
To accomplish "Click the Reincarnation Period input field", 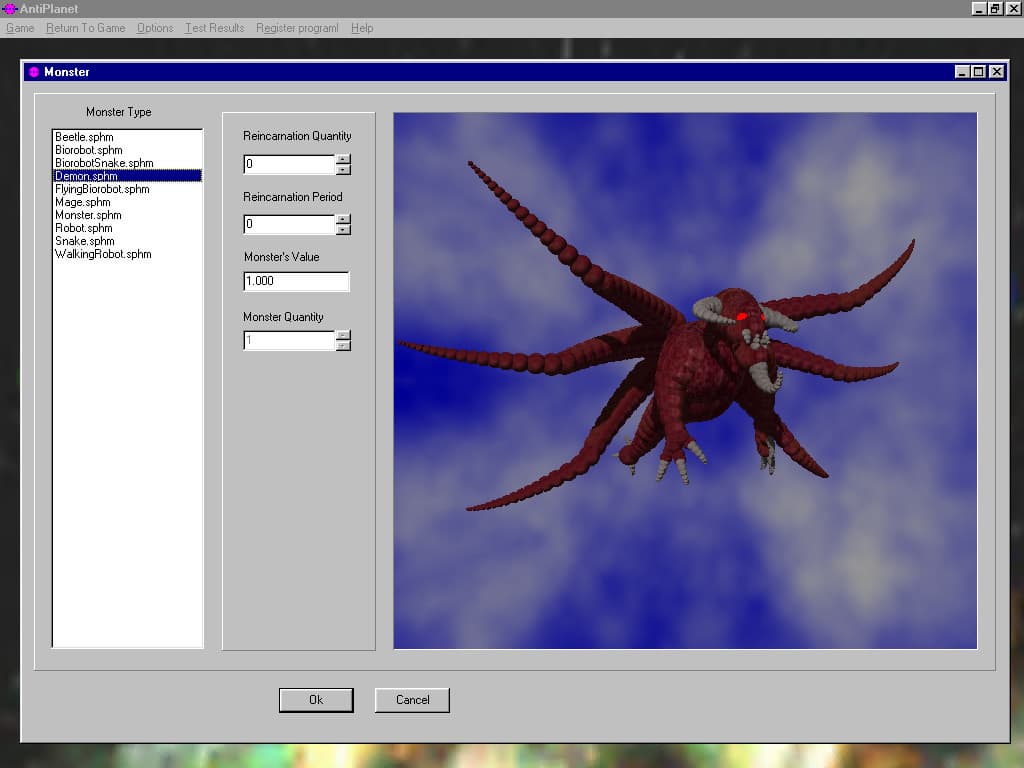I will click(x=289, y=224).
